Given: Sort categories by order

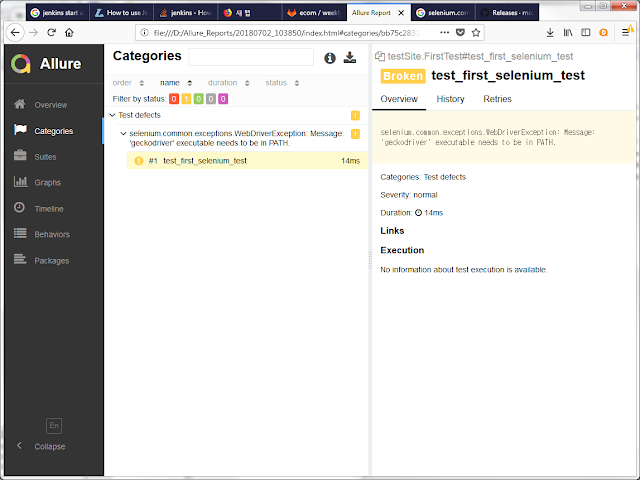Looking at the screenshot, I should click(x=128, y=83).
